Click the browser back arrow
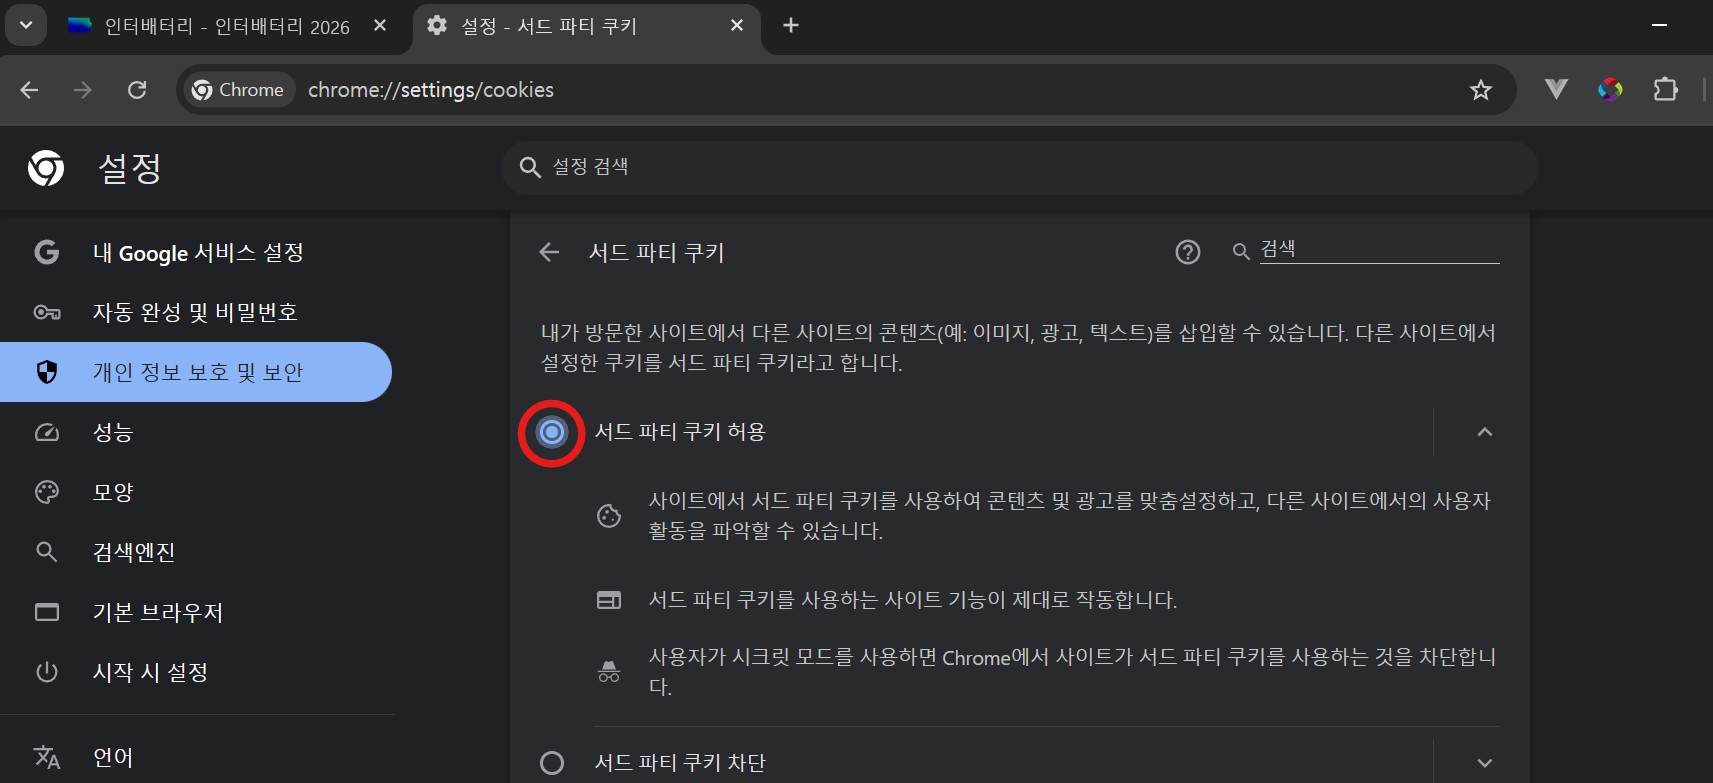The height and width of the screenshot is (783, 1713). click(x=30, y=90)
